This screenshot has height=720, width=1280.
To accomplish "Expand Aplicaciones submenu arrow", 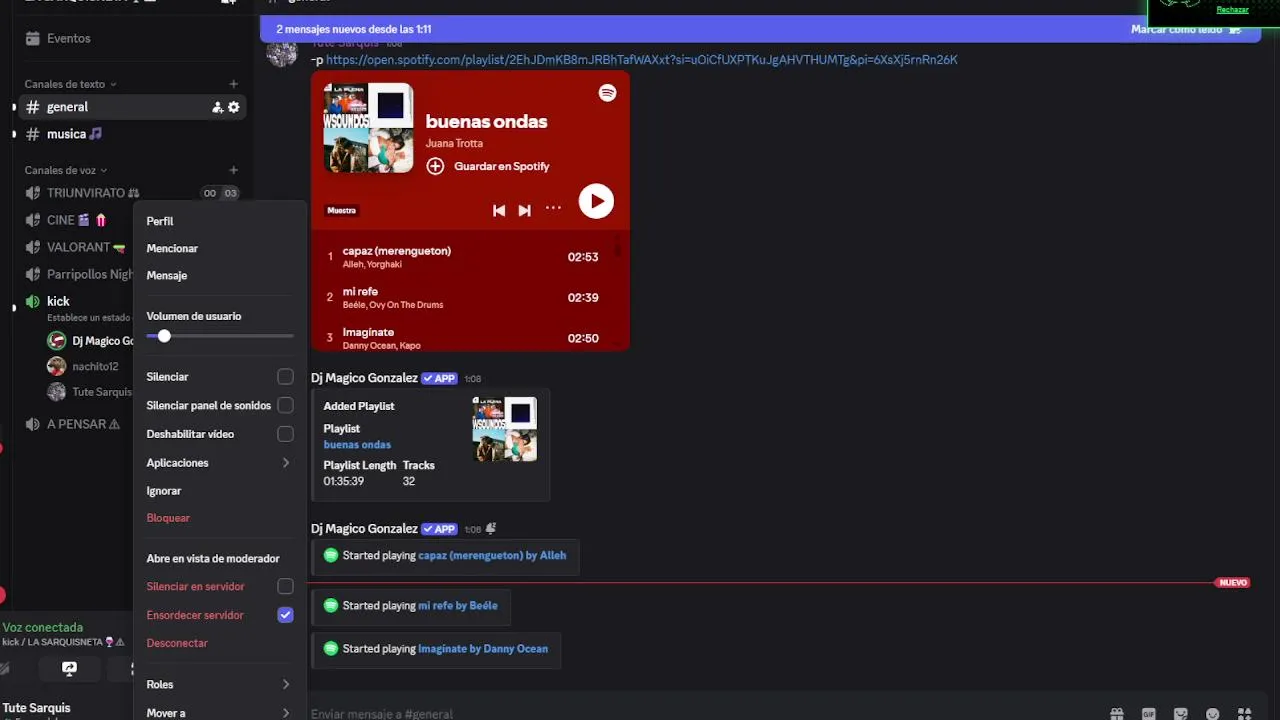I will click(286, 463).
